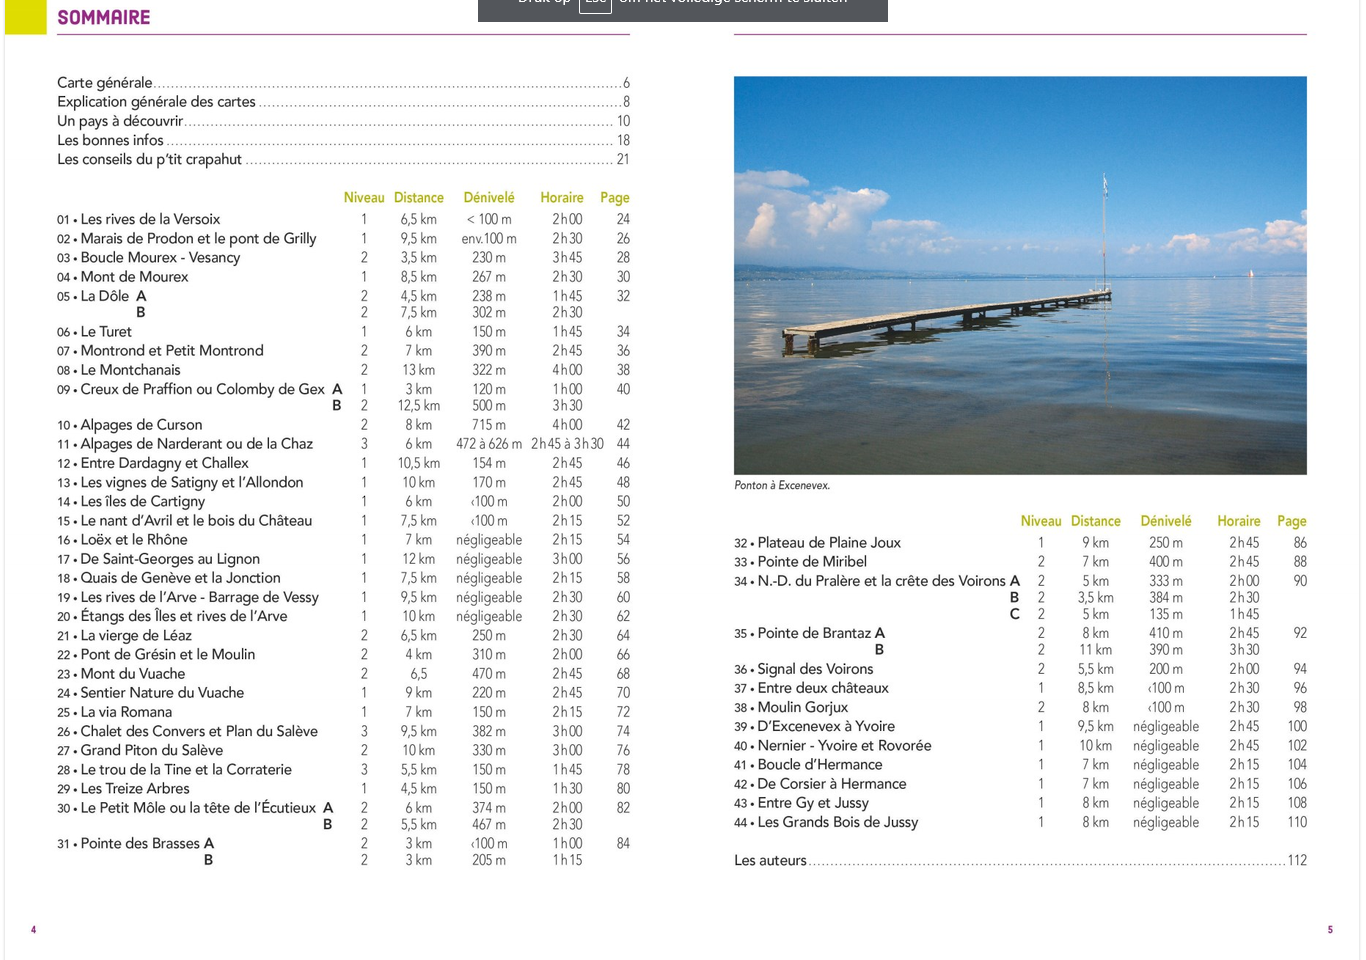Open 'Les bonnes infos' contents entry
1366x960 pixels.
(x=110, y=140)
